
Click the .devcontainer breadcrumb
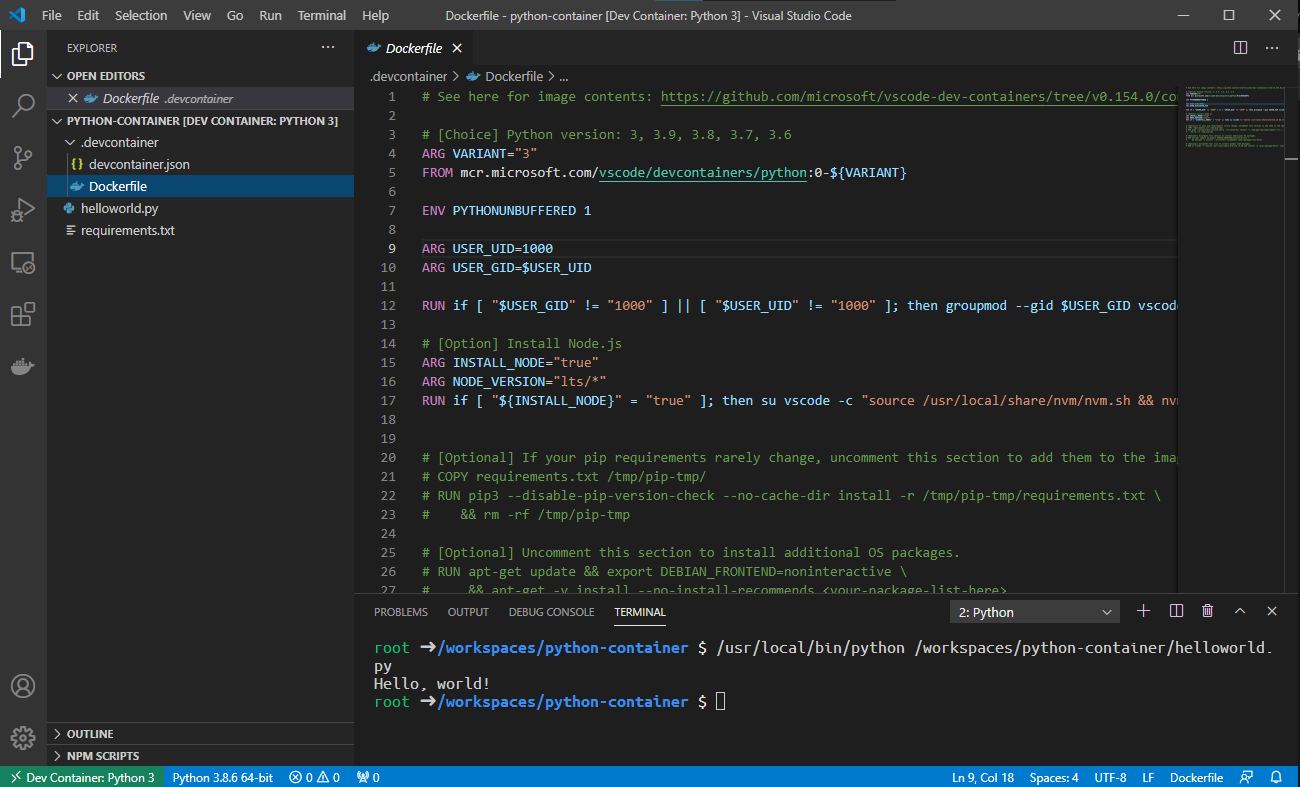(x=408, y=76)
